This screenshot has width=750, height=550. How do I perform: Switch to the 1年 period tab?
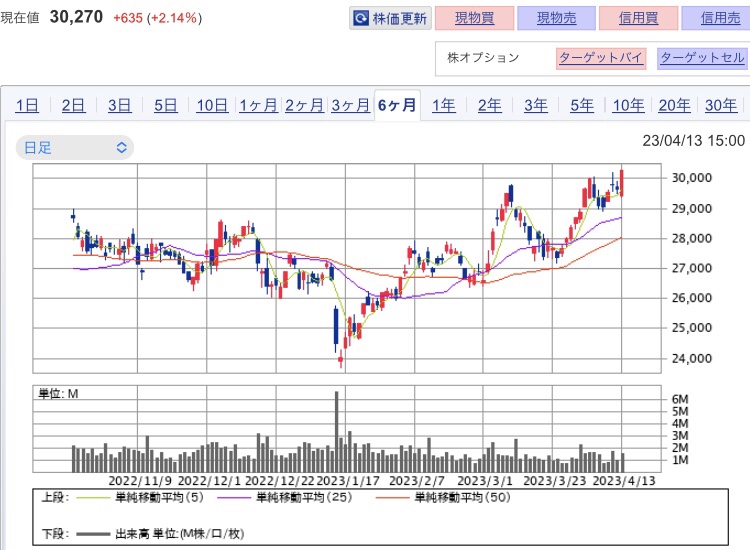pyautogui.click(x=443, y=105)
